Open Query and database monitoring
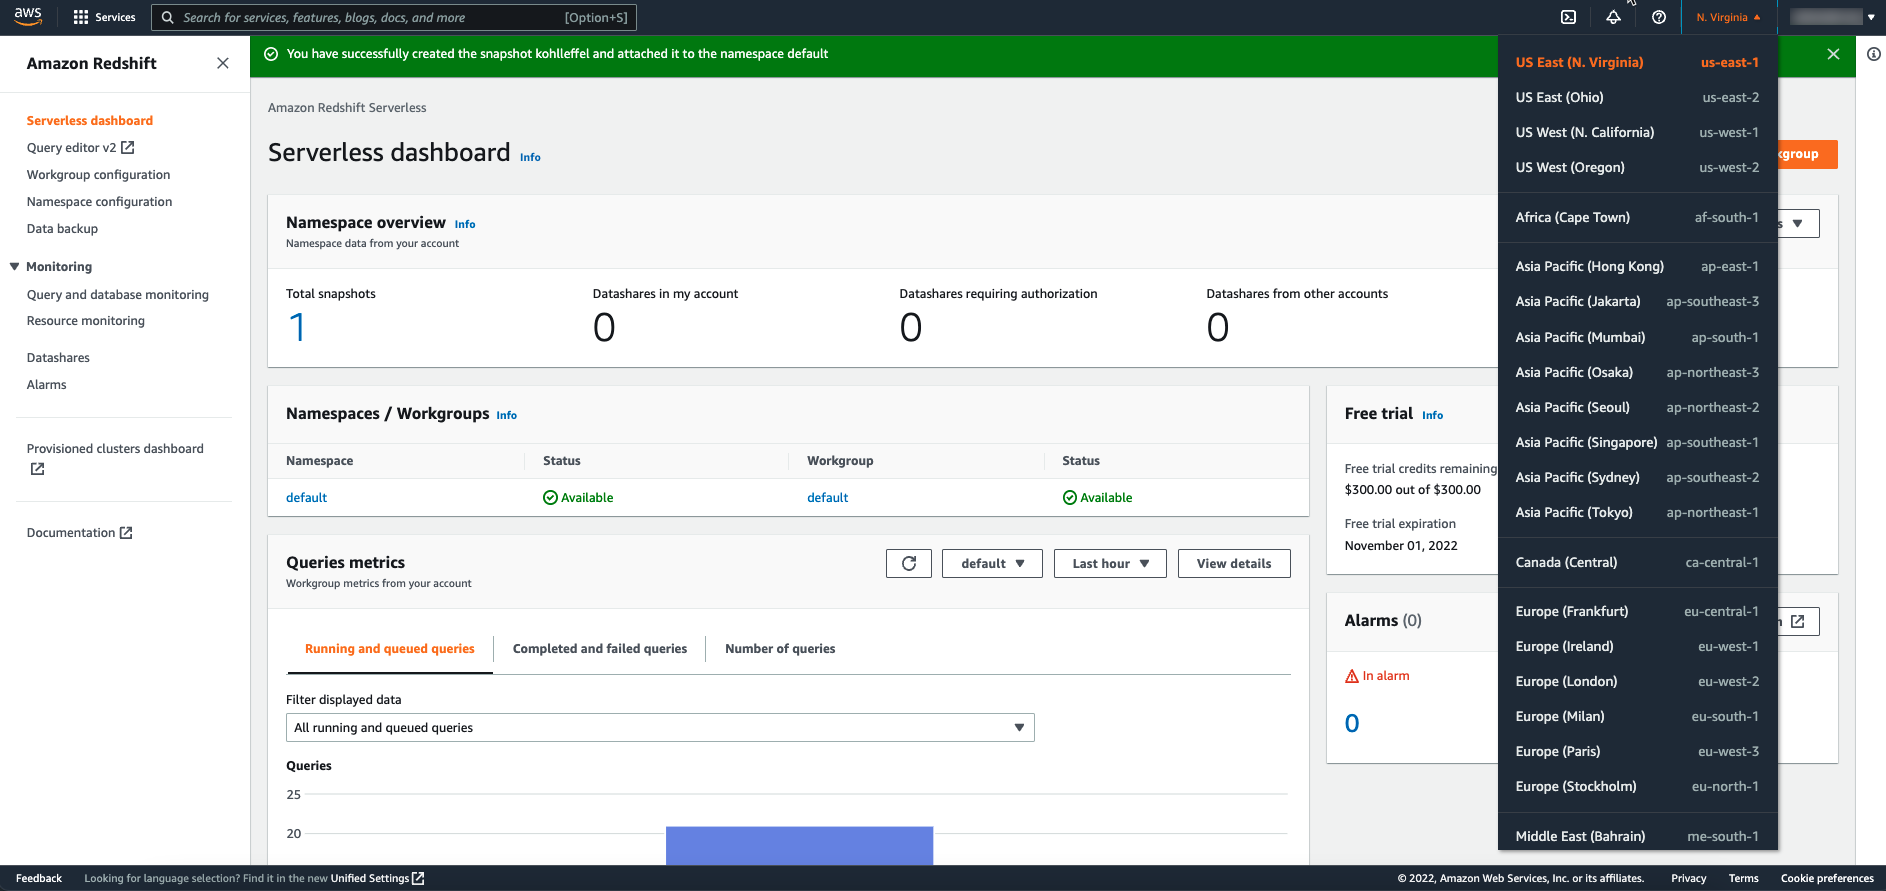The width and height of the screenshot is (1886, 891). click(x=118, y=295)
